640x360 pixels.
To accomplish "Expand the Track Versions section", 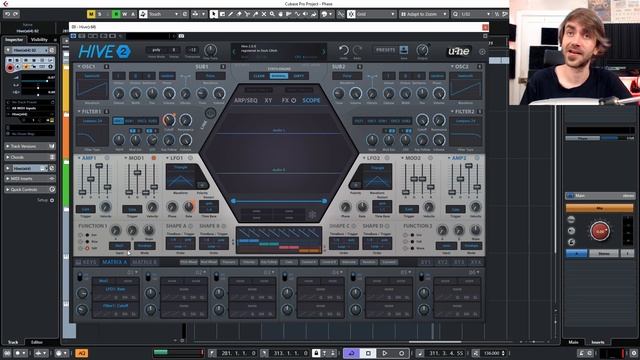I will pyautogui.click(x=29, y=146).
